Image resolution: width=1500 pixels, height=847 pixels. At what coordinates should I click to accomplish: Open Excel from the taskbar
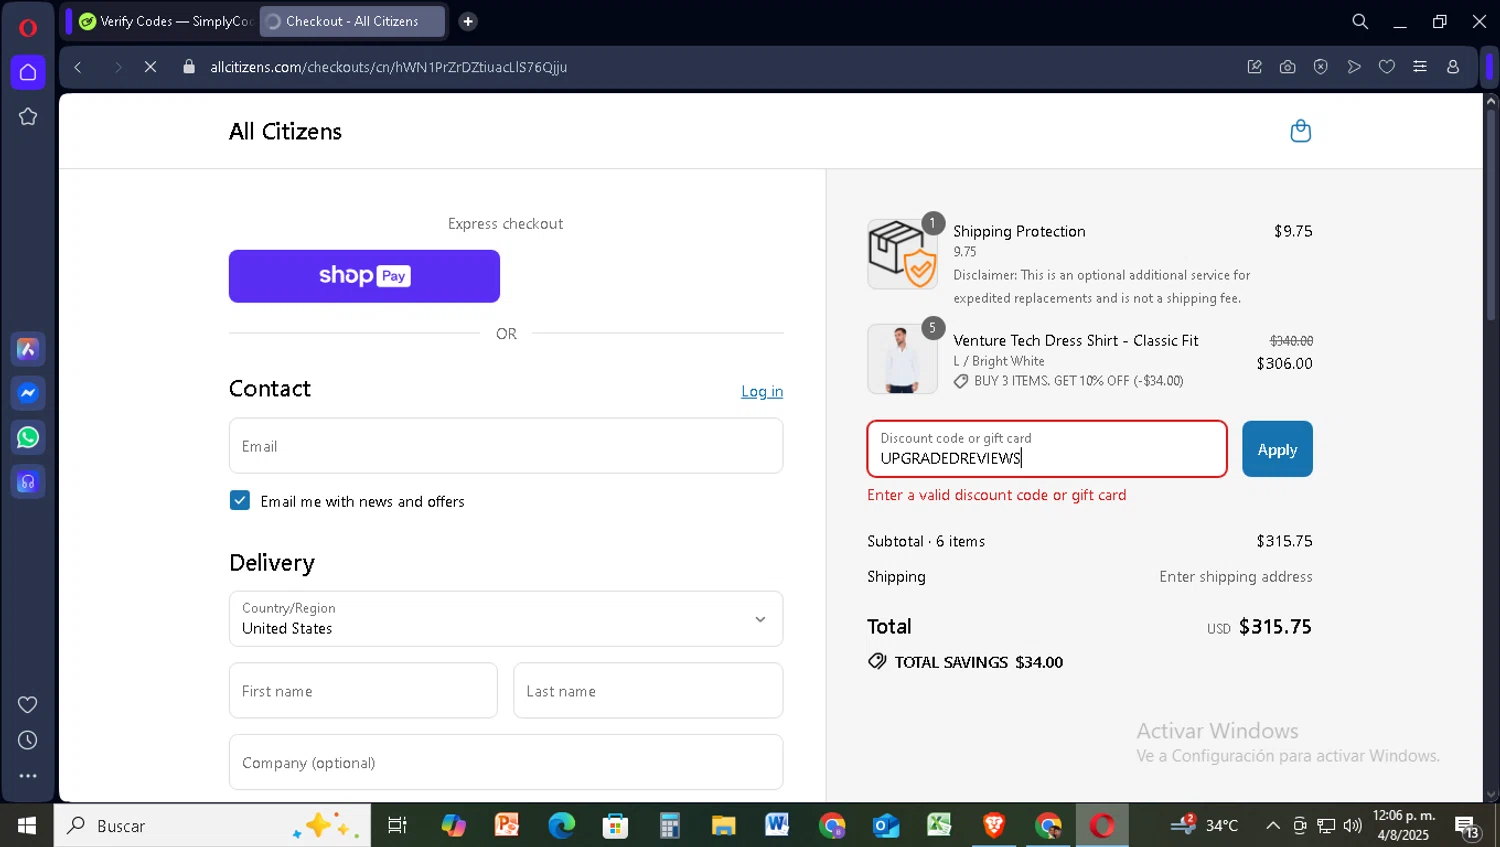[939, 825]
